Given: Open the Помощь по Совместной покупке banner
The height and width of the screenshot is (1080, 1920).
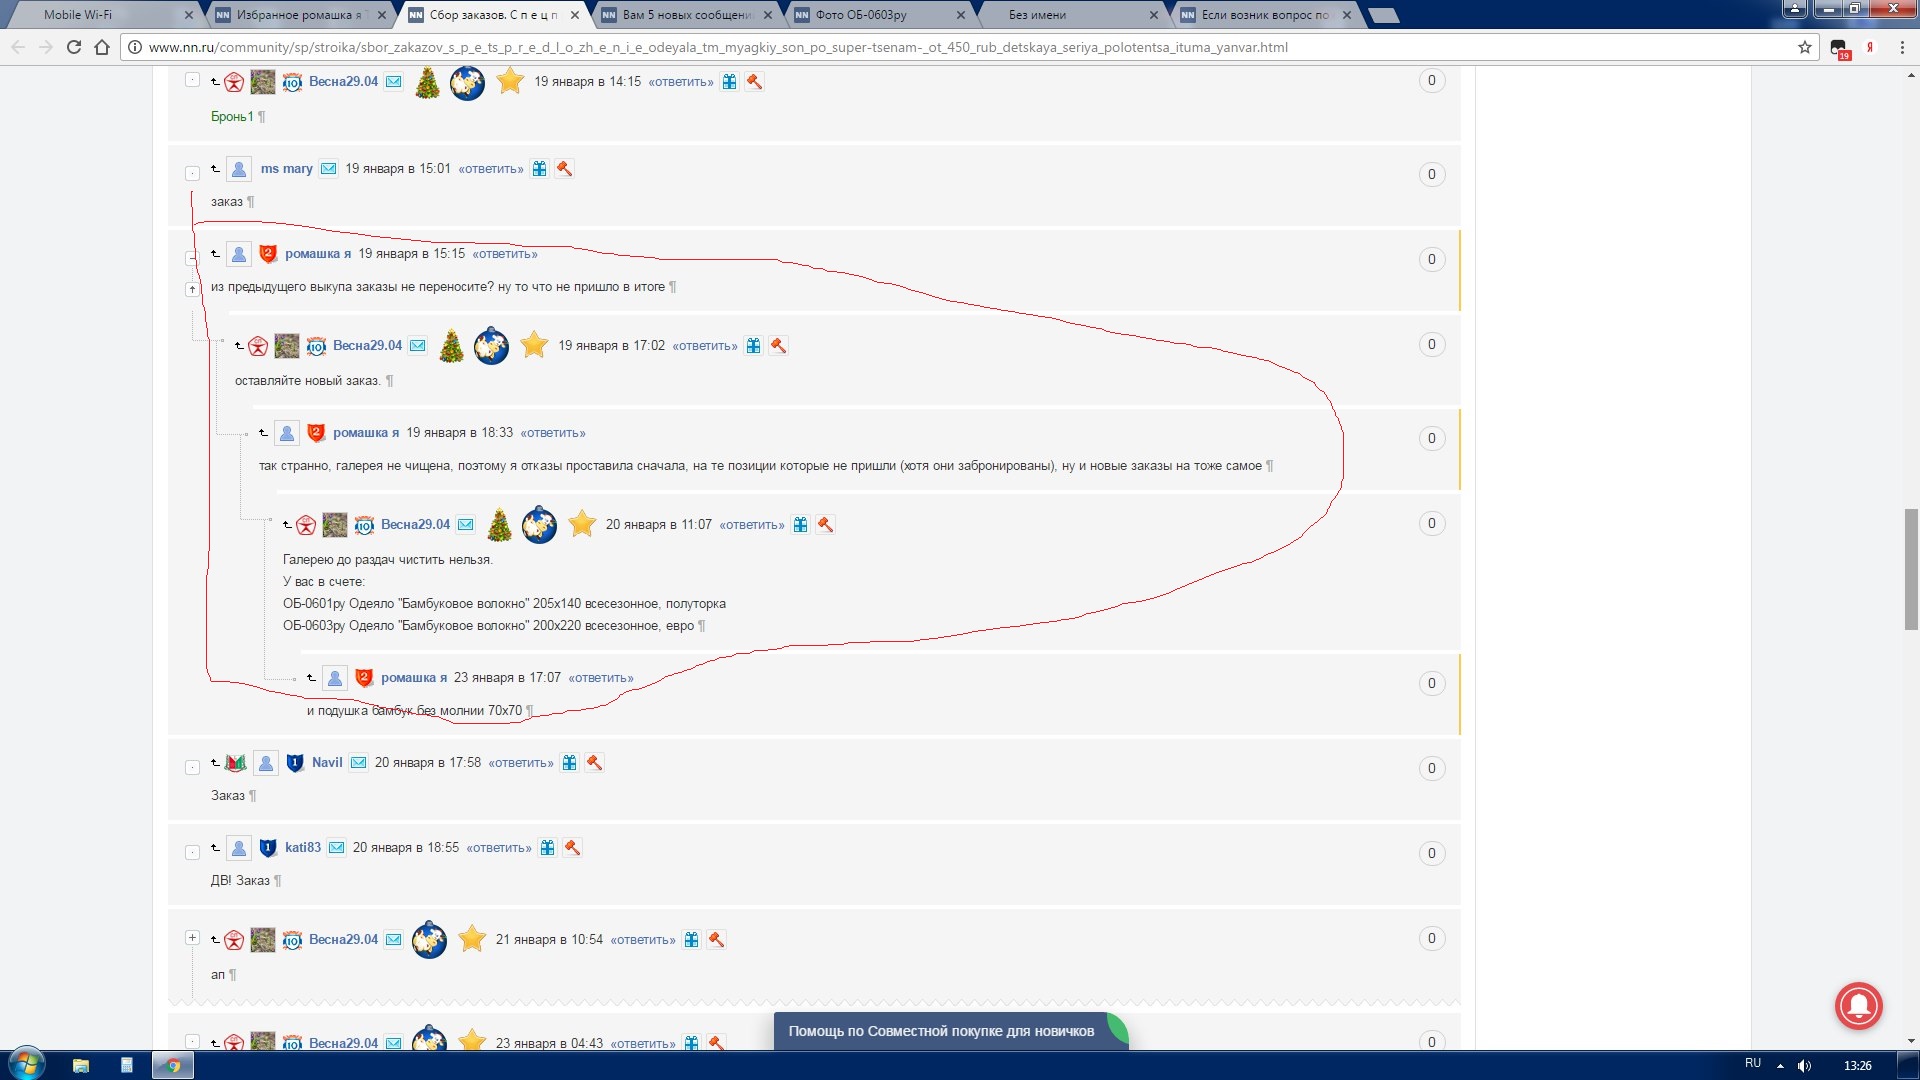Looking at the screenshot, I should click(x=940, y=1031).
